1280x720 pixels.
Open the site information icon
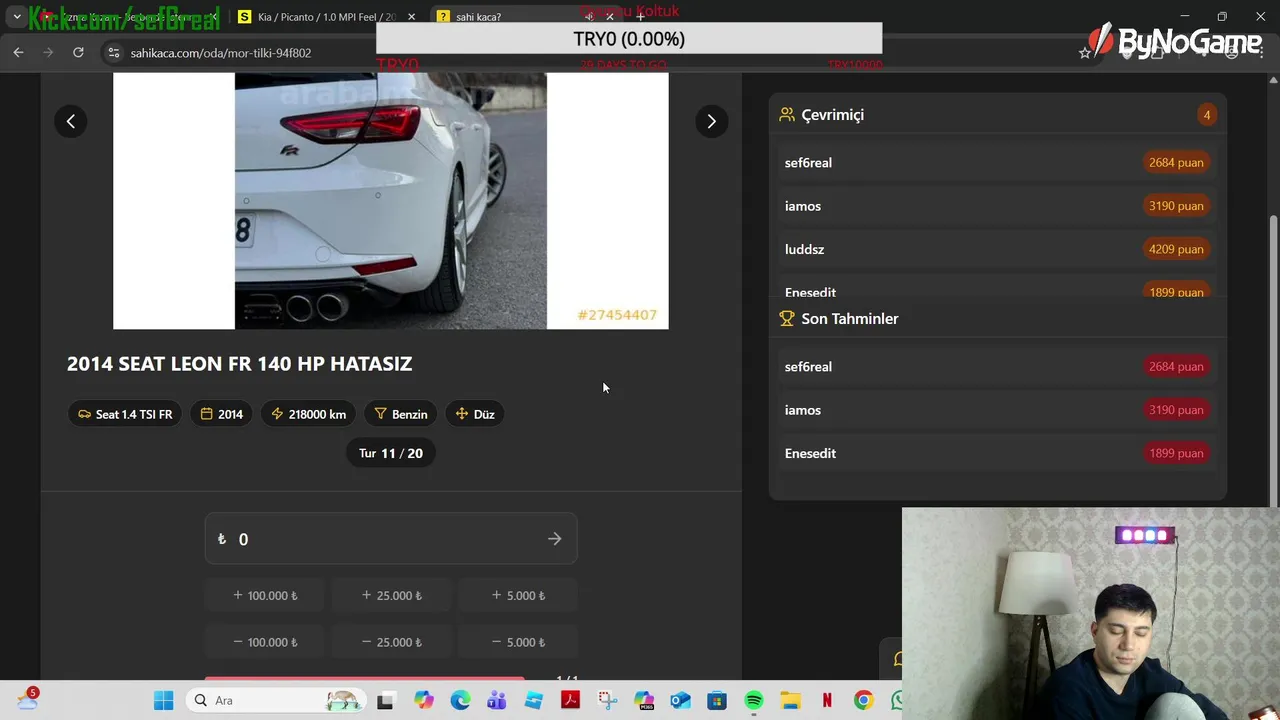click(113, 53)
